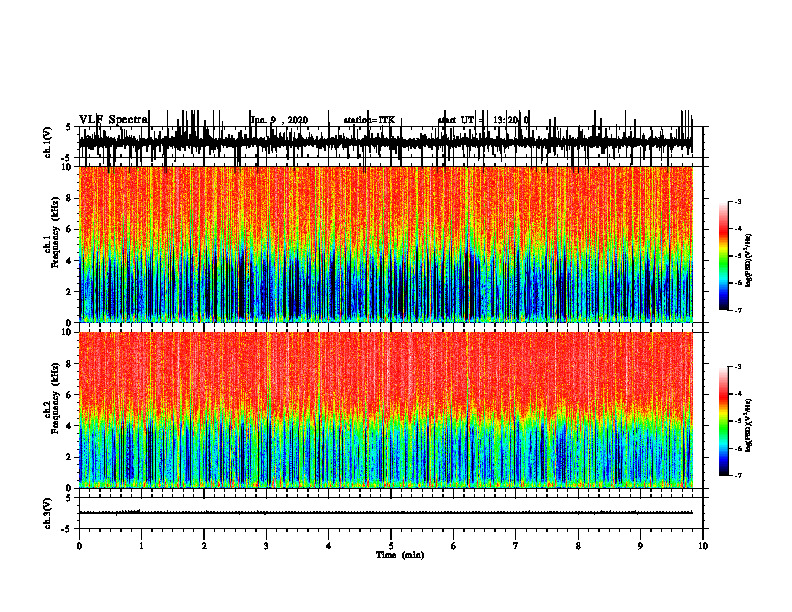This screenshot has height=612, width=792.
Task: Click the "7" tick on the time axis
Action: click(516, 546)
